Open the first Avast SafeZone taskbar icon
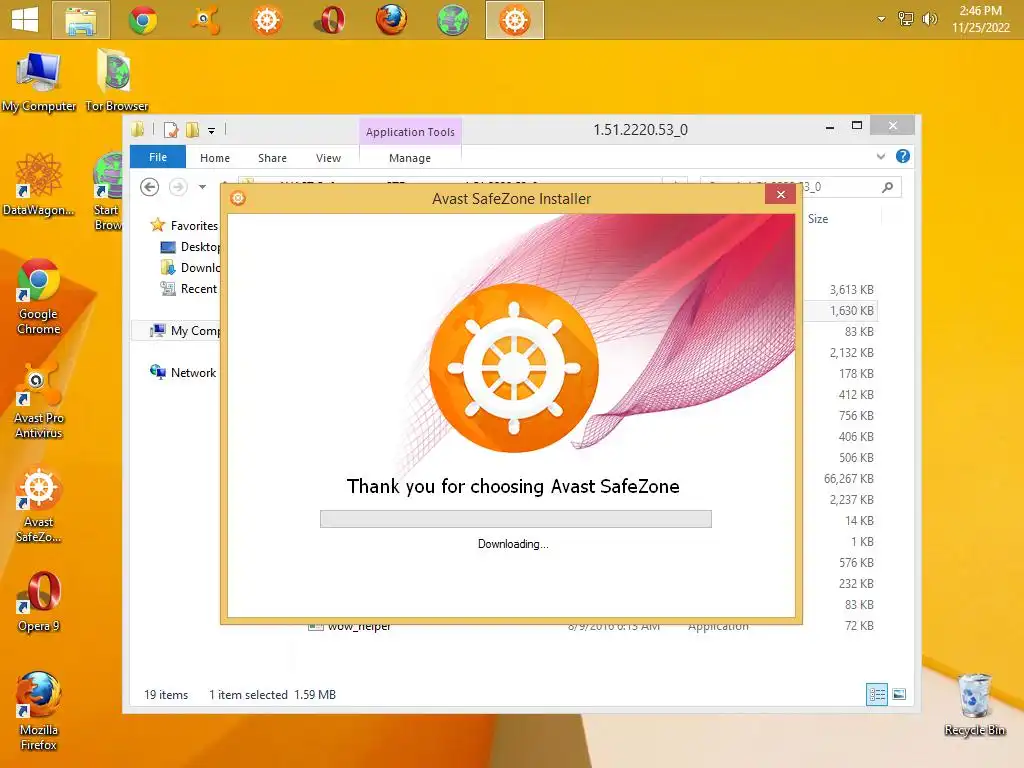The image size is (1024, 768). coord(267,20)
